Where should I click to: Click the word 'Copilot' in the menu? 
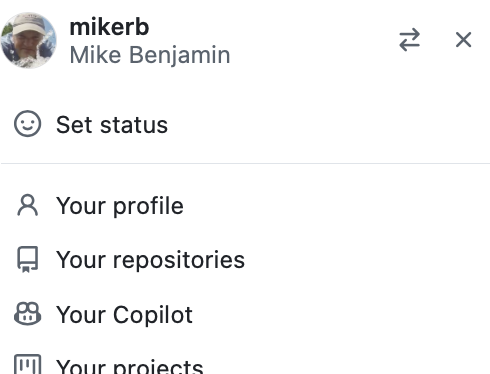click(153, 315)
